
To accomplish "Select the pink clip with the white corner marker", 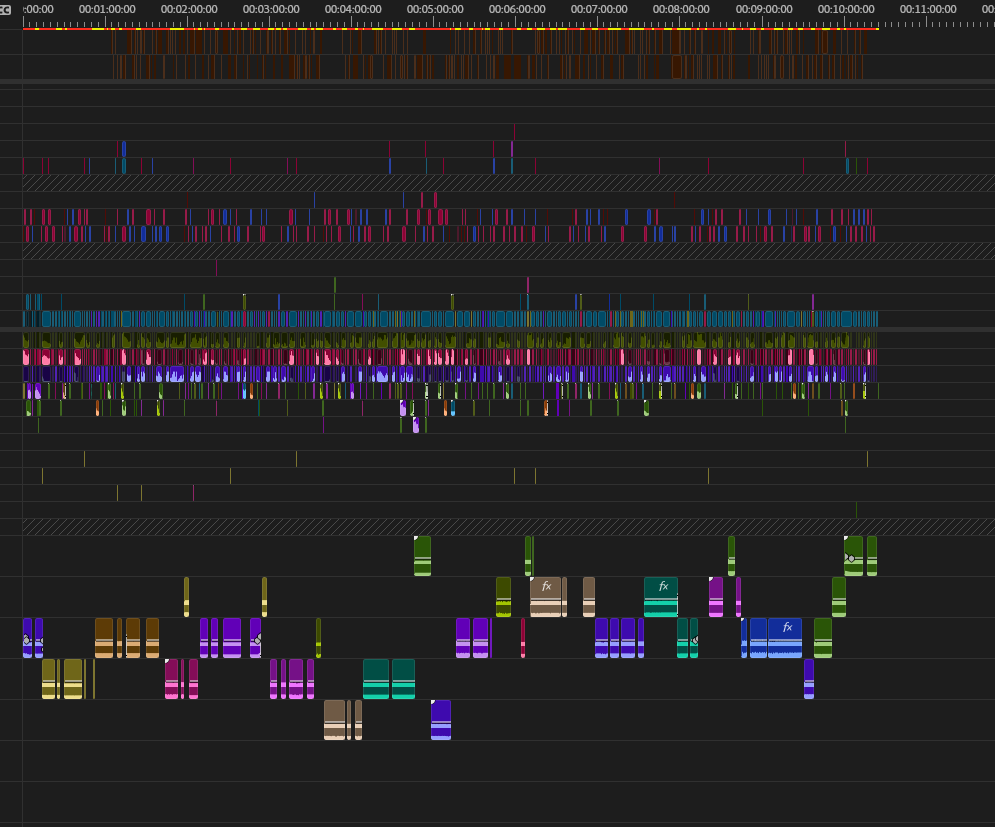I will point(171,679).
